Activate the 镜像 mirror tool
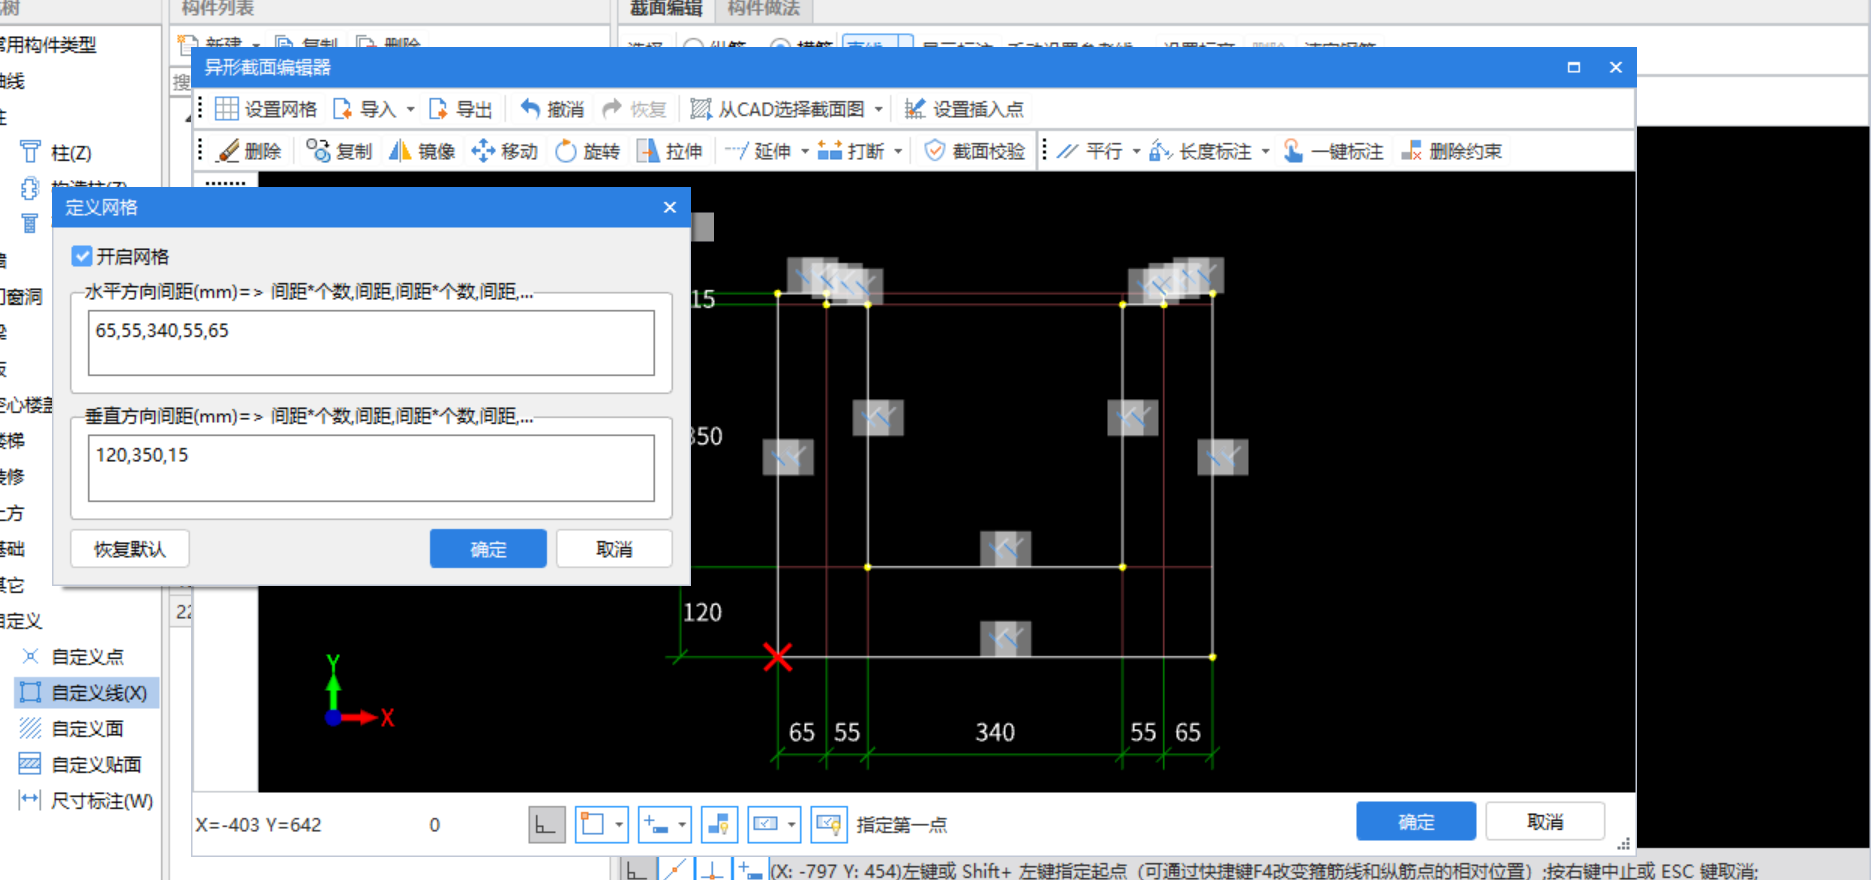The width and height of the screenshot is (1871, 880). click(422, 151)
